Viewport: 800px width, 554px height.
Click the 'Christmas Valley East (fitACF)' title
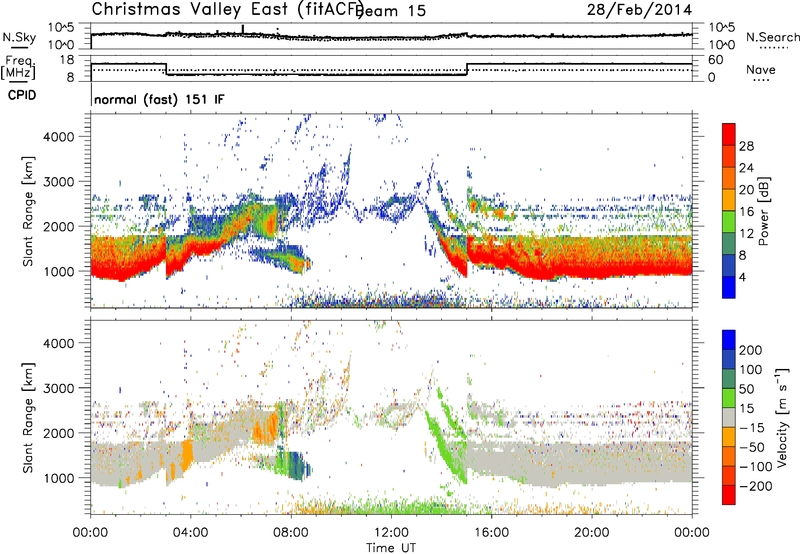[228, 10]
